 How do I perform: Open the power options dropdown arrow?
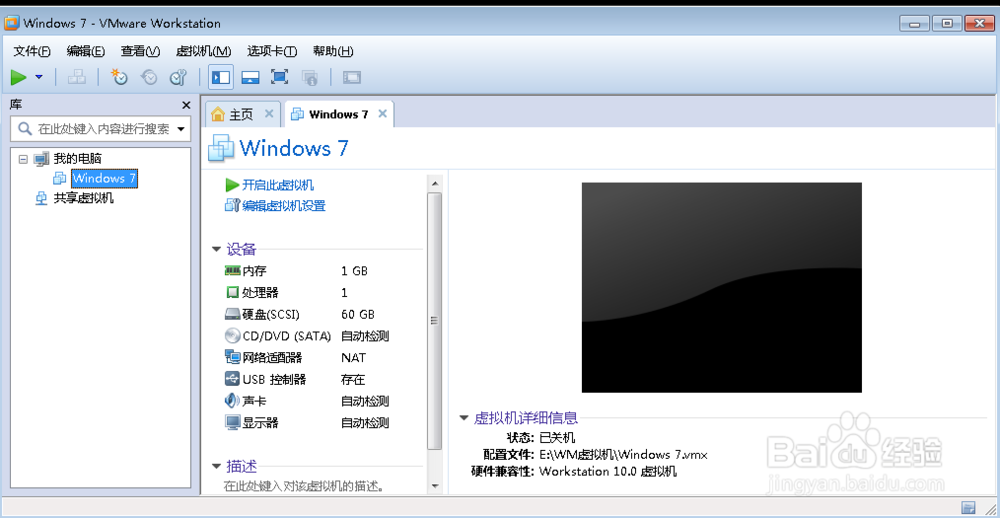(x=39, y=77)
